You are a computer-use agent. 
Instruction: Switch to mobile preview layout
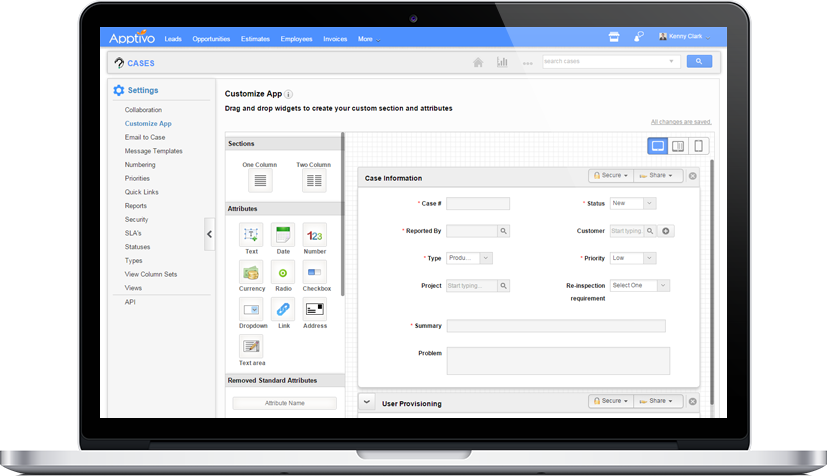tap(699, 146)
